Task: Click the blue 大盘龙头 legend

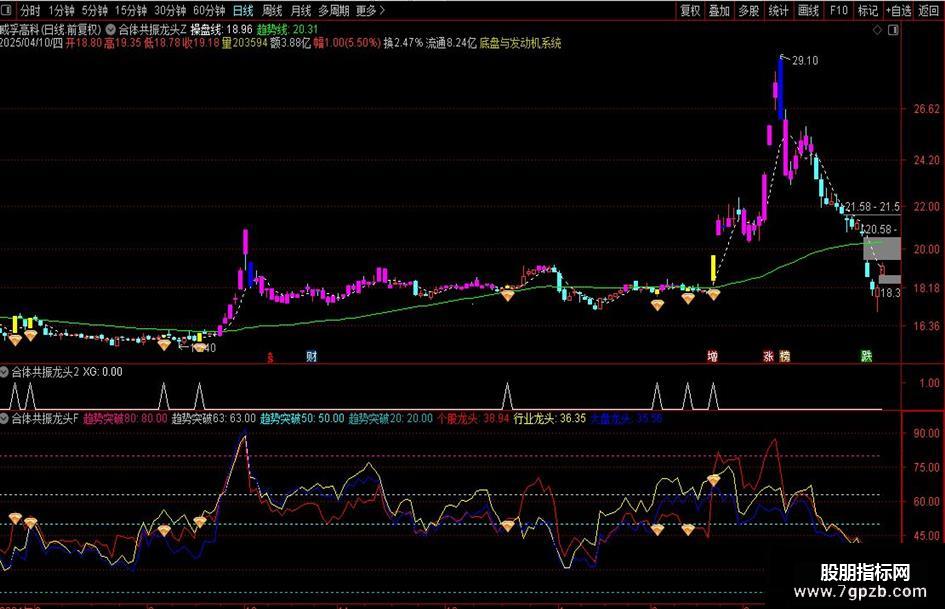Action: (x=626, y=418)
